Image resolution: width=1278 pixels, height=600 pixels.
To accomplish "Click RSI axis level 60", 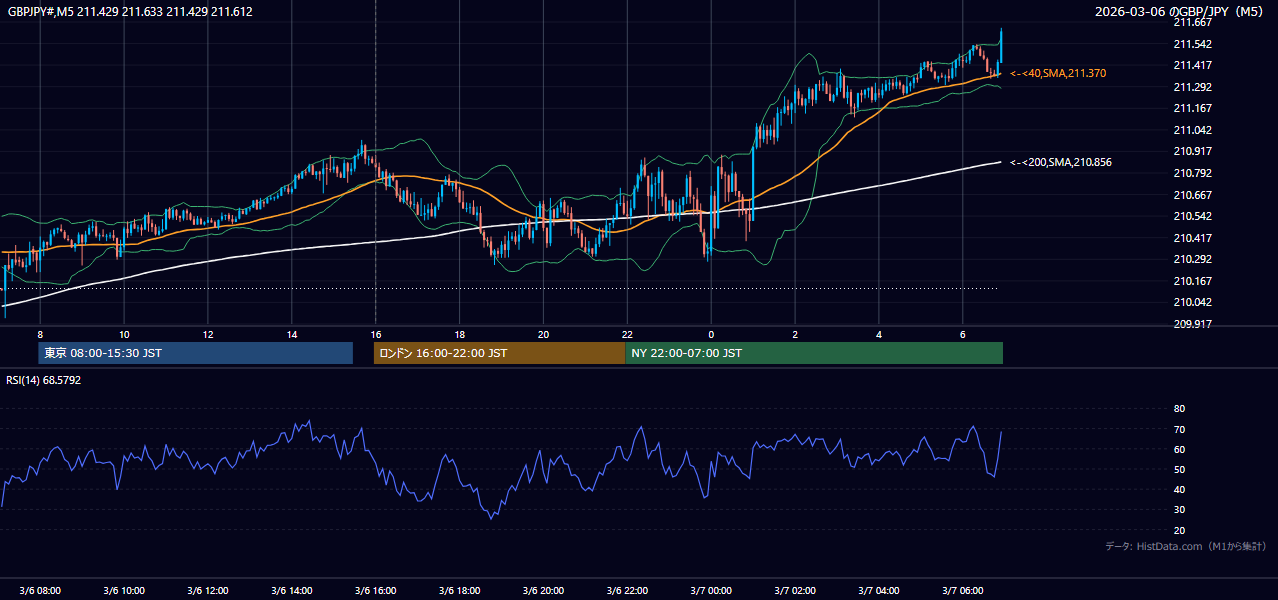I will click(1179, 449).
